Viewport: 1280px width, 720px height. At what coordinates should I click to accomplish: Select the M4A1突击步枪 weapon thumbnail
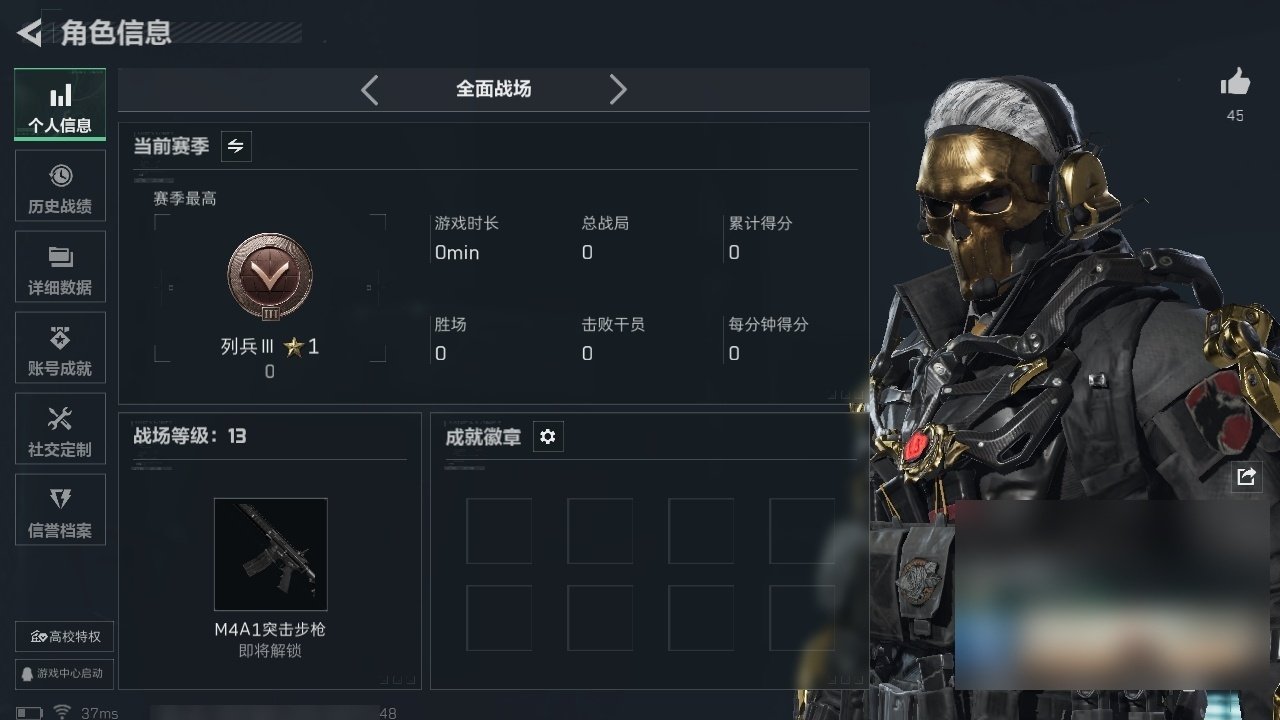(x=270, y=554)
